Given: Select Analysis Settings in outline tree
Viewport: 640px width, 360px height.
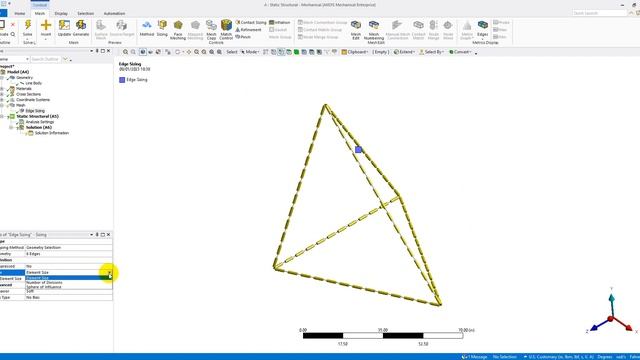Looking at the screenshot, I should point(40,122).
